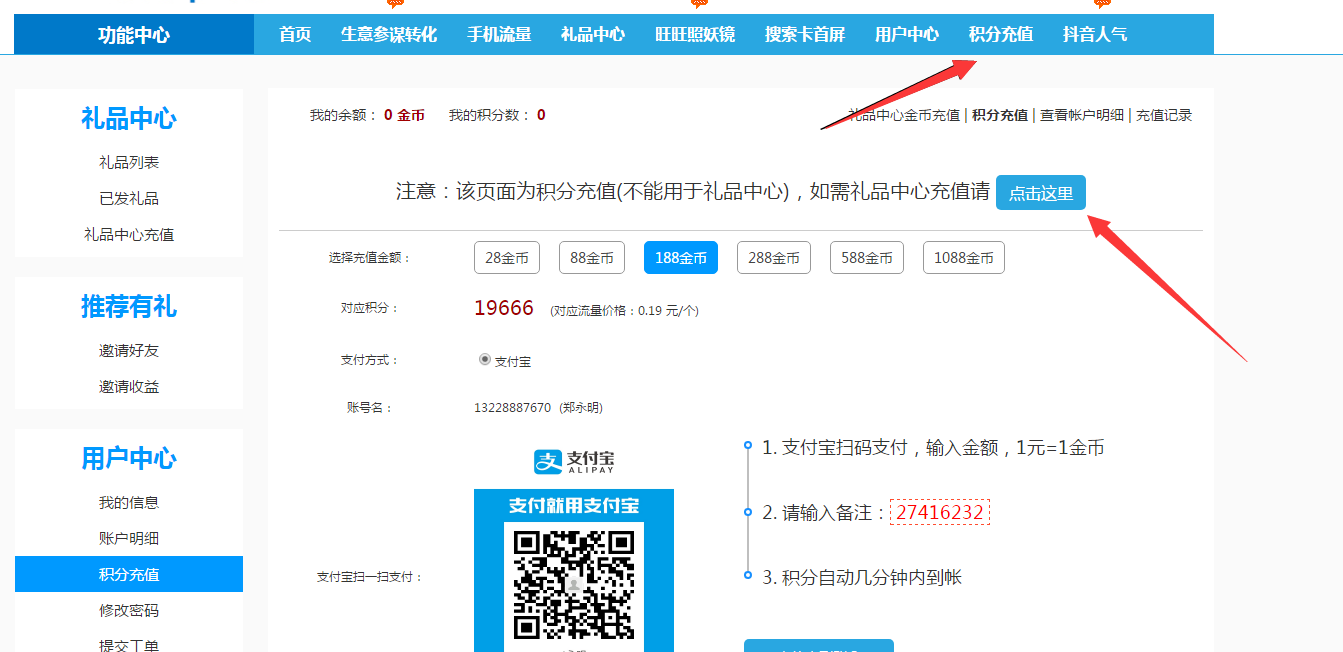Image resolution: width=1343 pixels, height=652 pixels.
Task: Open 我的信息 in sidebar
Action: 129,502
